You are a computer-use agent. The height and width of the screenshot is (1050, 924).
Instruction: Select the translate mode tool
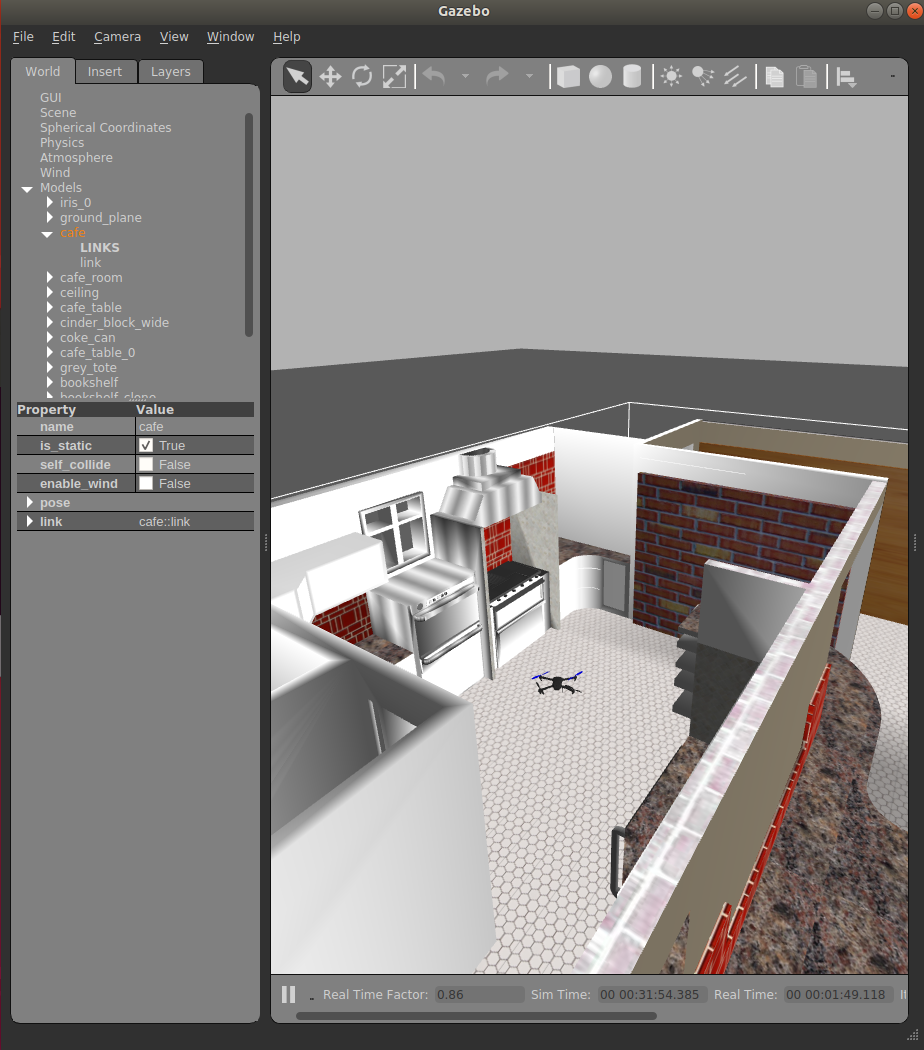330,76
